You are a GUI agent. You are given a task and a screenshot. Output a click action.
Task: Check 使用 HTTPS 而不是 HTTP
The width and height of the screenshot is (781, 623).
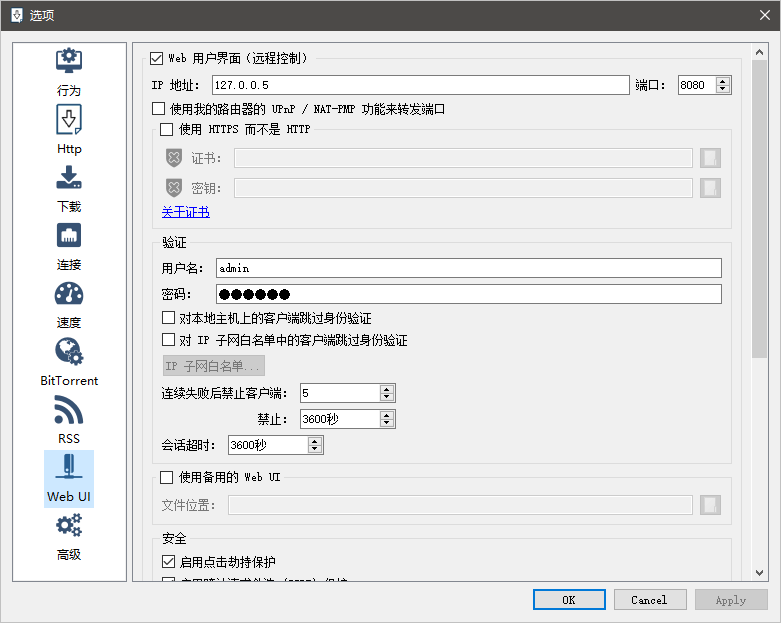pyautogui.click(x=166, y=129)
